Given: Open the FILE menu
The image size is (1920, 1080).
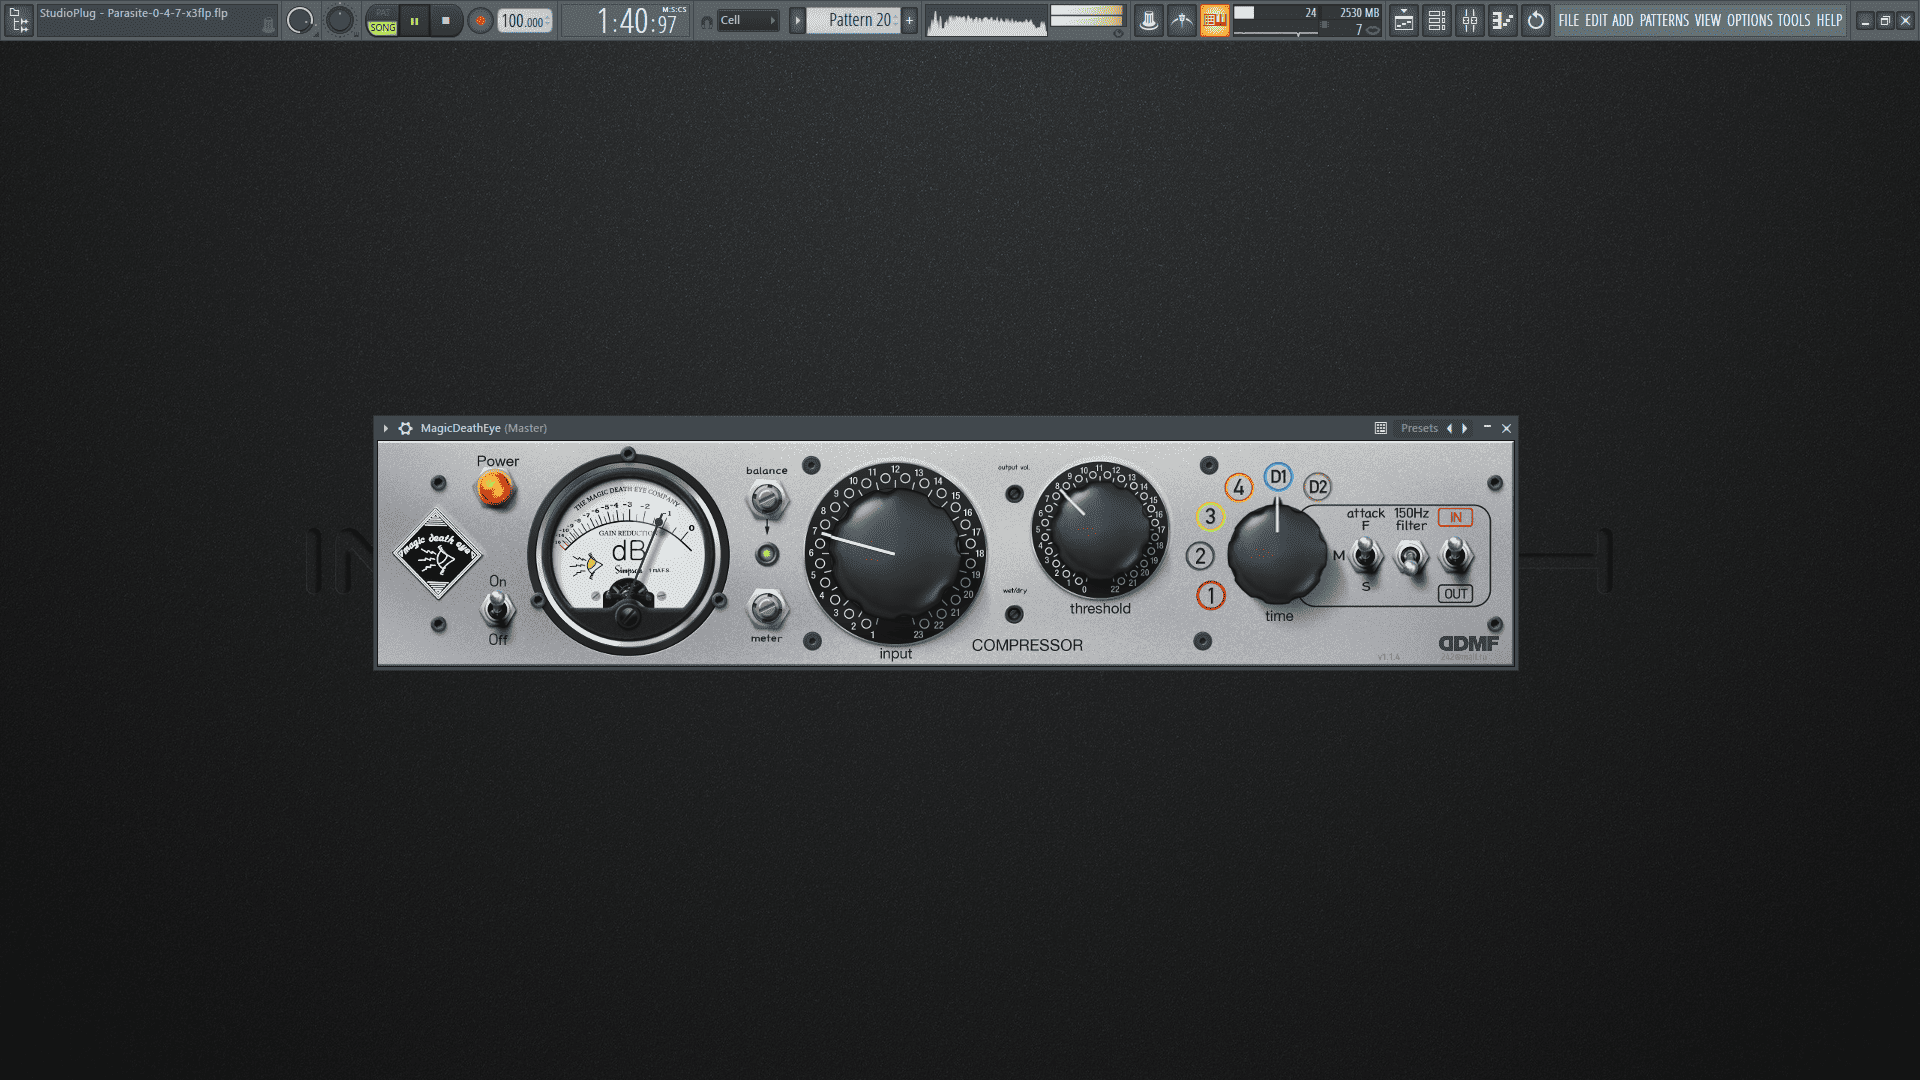Looking at the screenshot, I should (1569, 20).
